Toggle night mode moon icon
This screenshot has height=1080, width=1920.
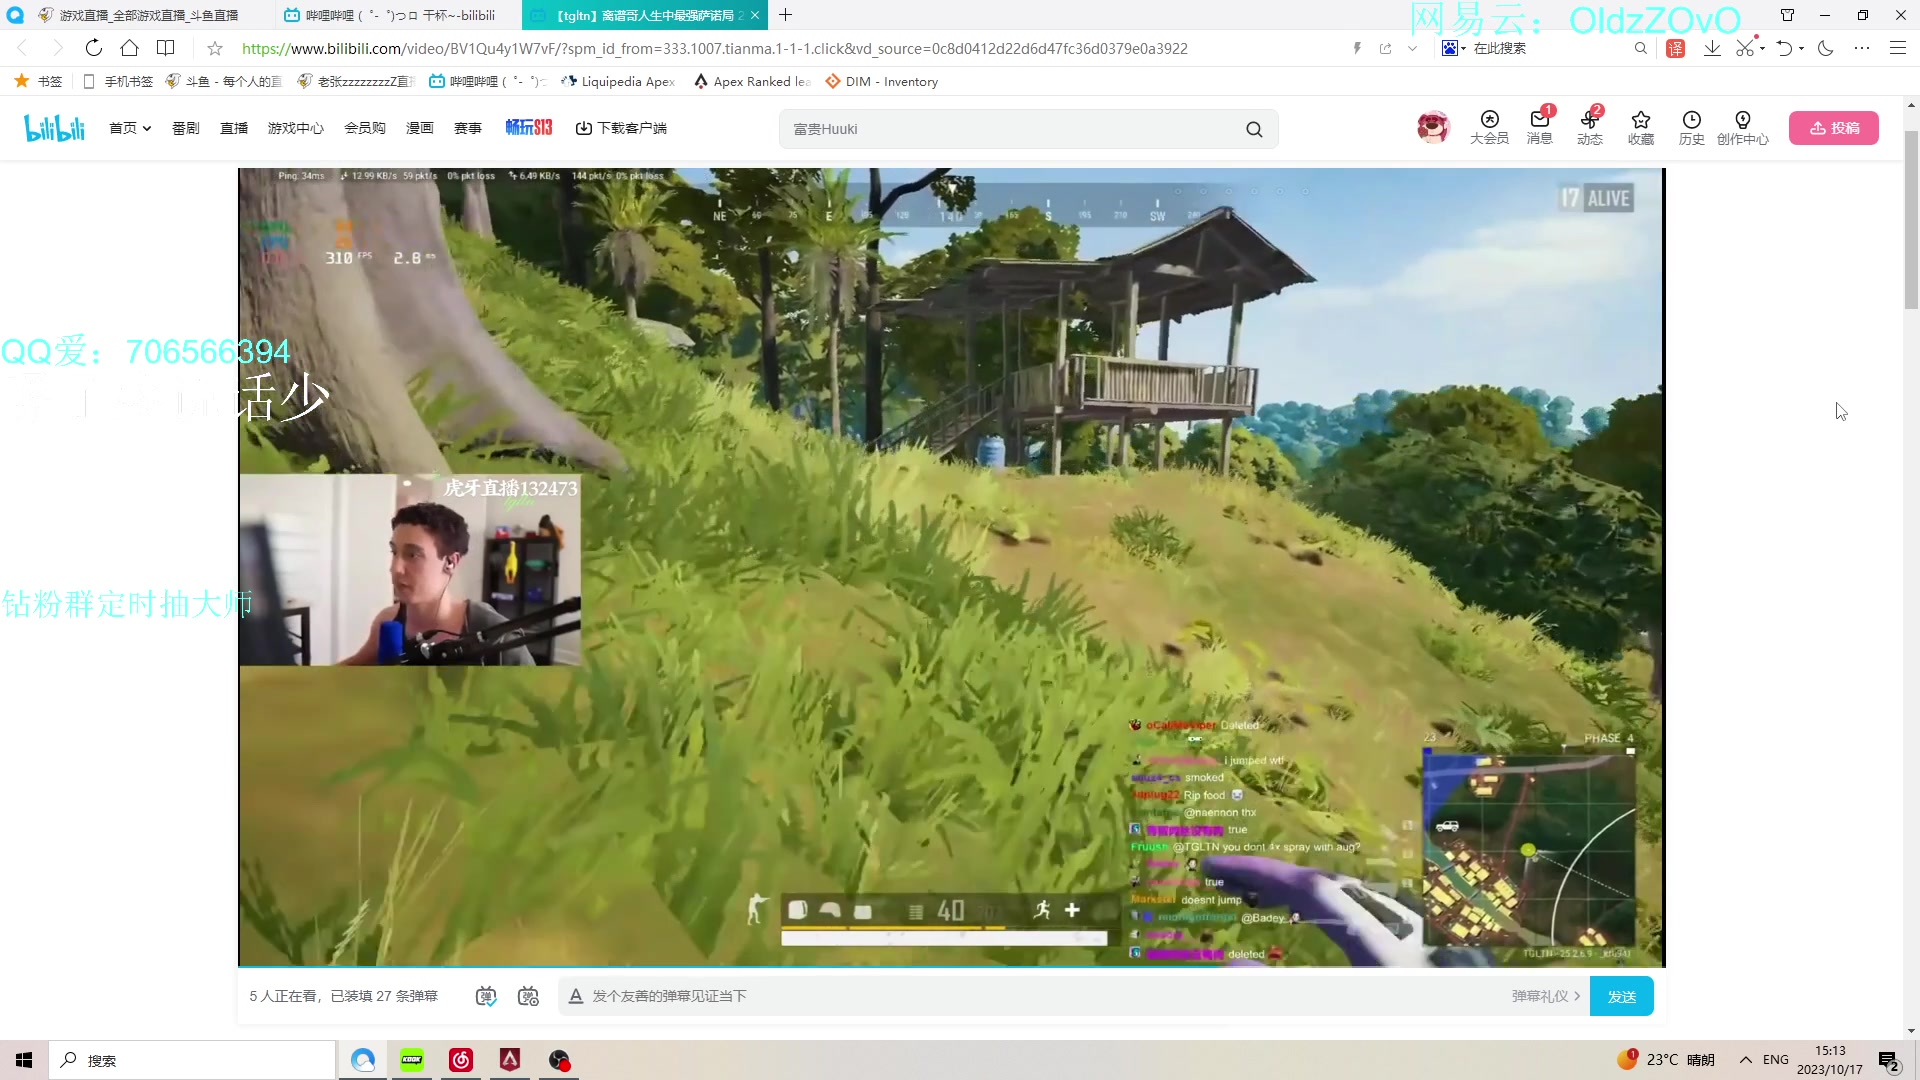[x=1826, y=48]
